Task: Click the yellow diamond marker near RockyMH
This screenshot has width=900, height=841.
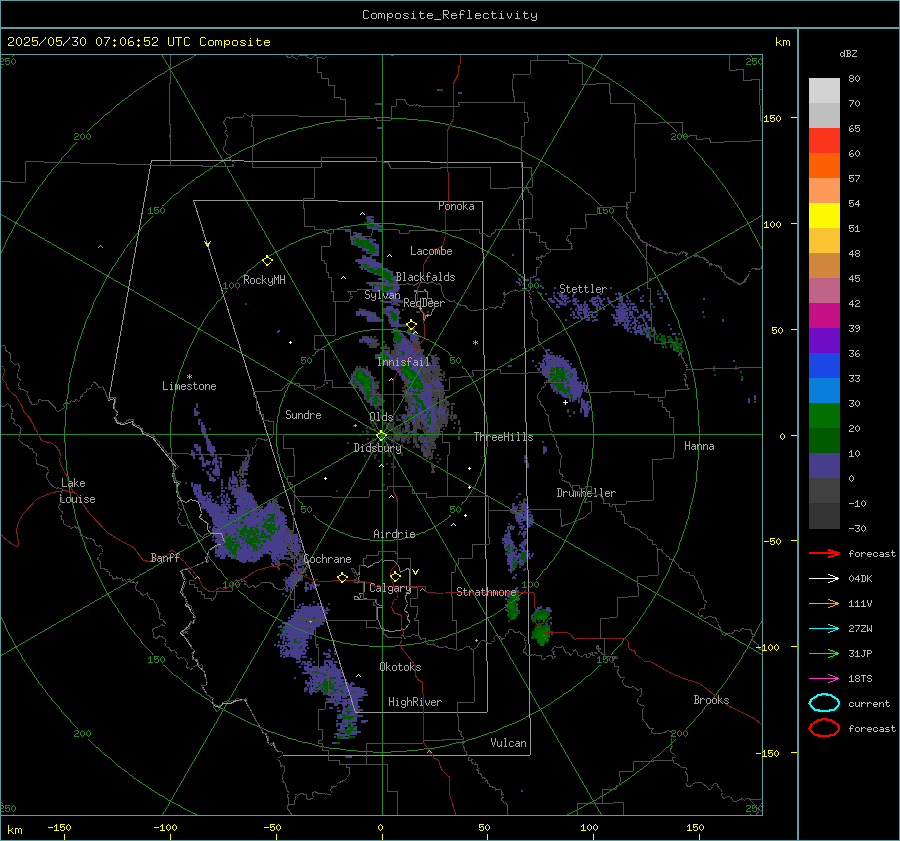Action: pos(267,261)
